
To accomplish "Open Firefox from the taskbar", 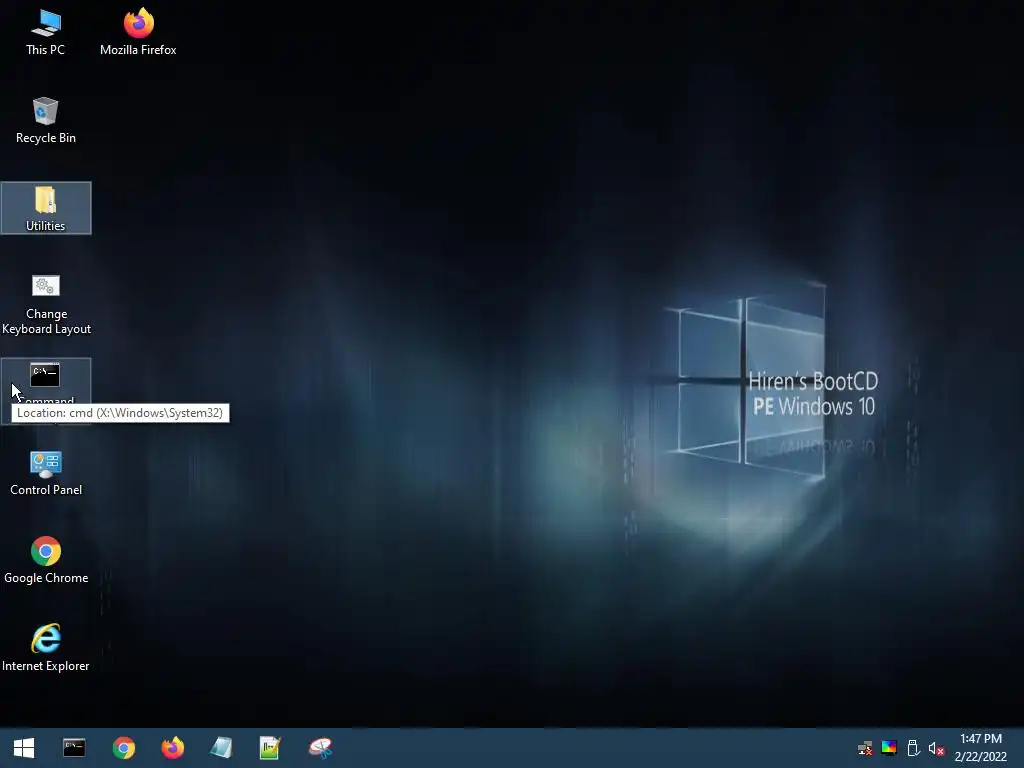I will pyautogui.click(x=172, y=748).
